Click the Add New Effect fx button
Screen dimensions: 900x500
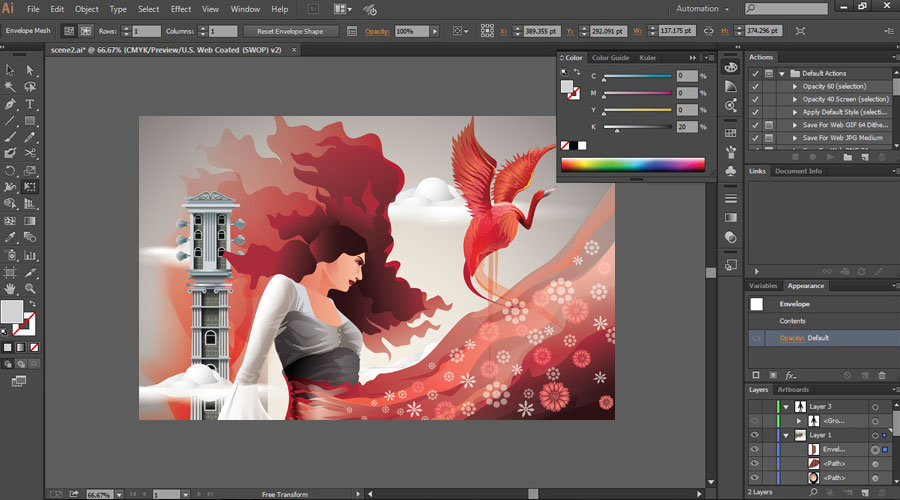(790, 374)
